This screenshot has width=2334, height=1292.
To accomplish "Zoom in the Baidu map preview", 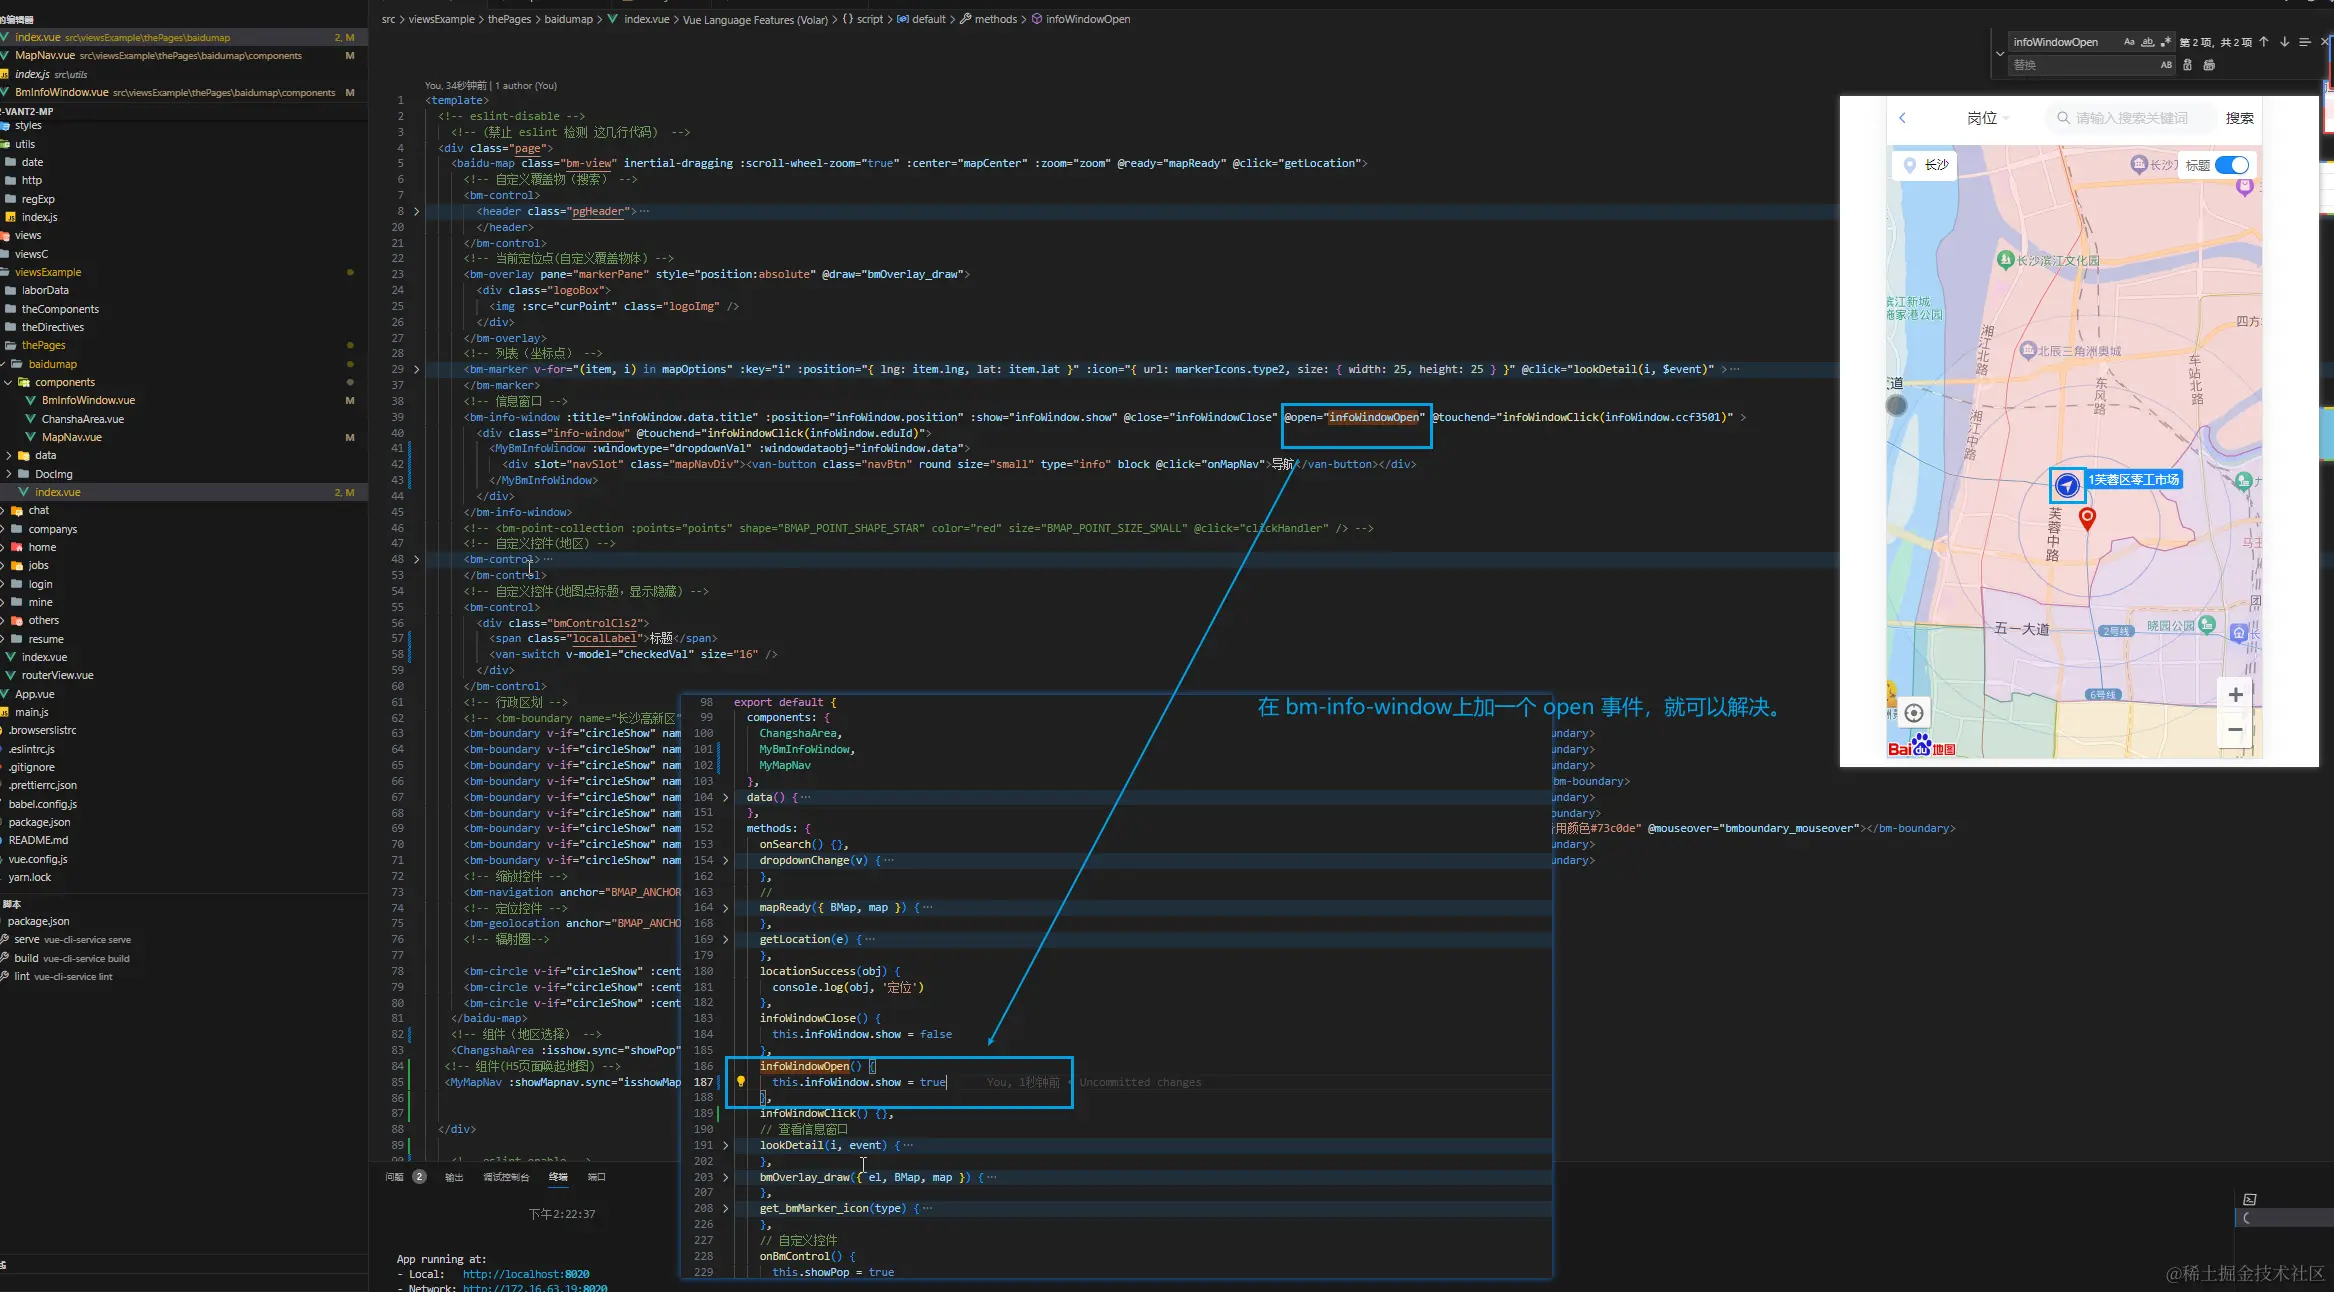I will (2235, 695).
